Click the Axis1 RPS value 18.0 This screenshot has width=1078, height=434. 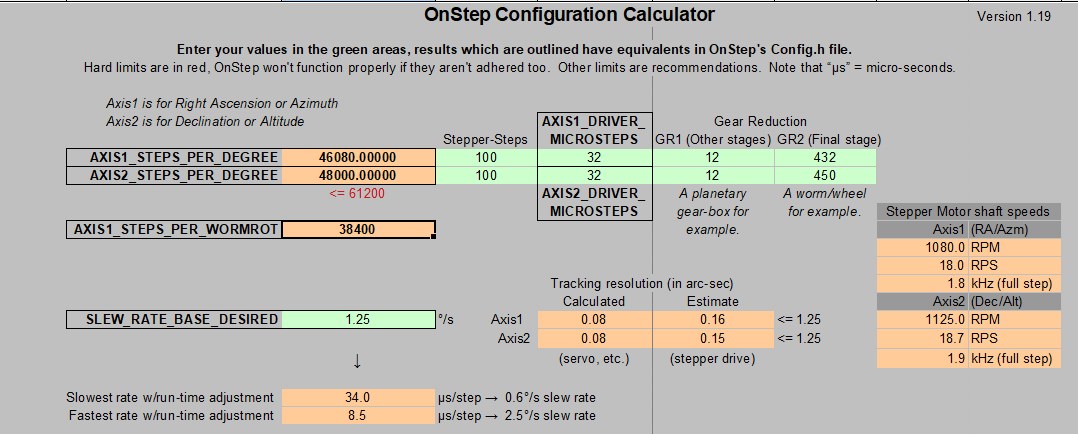(x=923, y=265)
